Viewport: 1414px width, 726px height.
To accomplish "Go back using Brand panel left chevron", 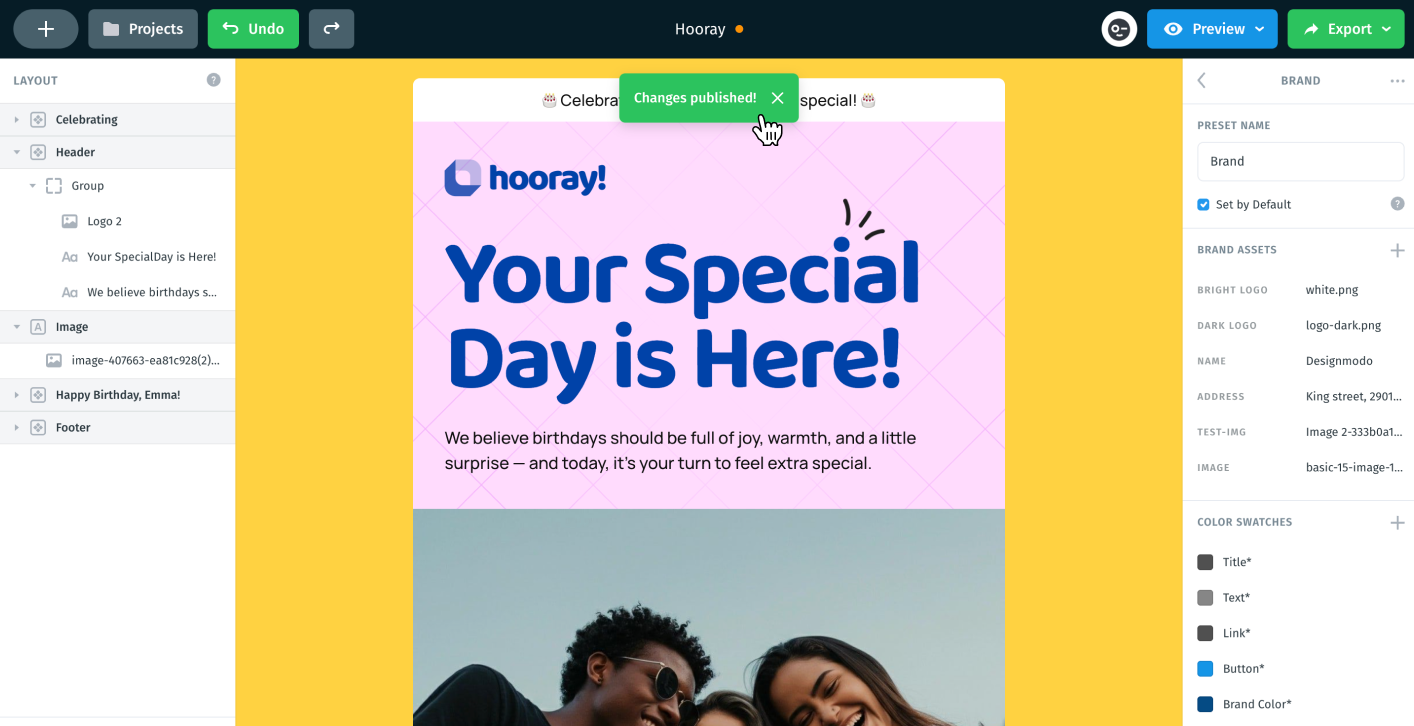I will tap(1202, 80).
